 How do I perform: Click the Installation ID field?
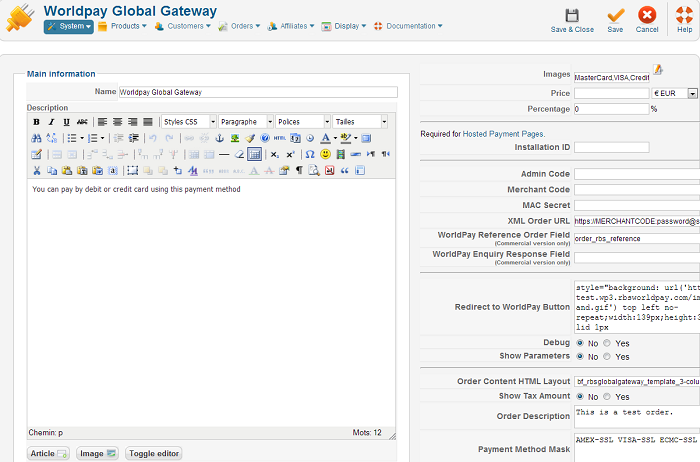coord(612,147)
